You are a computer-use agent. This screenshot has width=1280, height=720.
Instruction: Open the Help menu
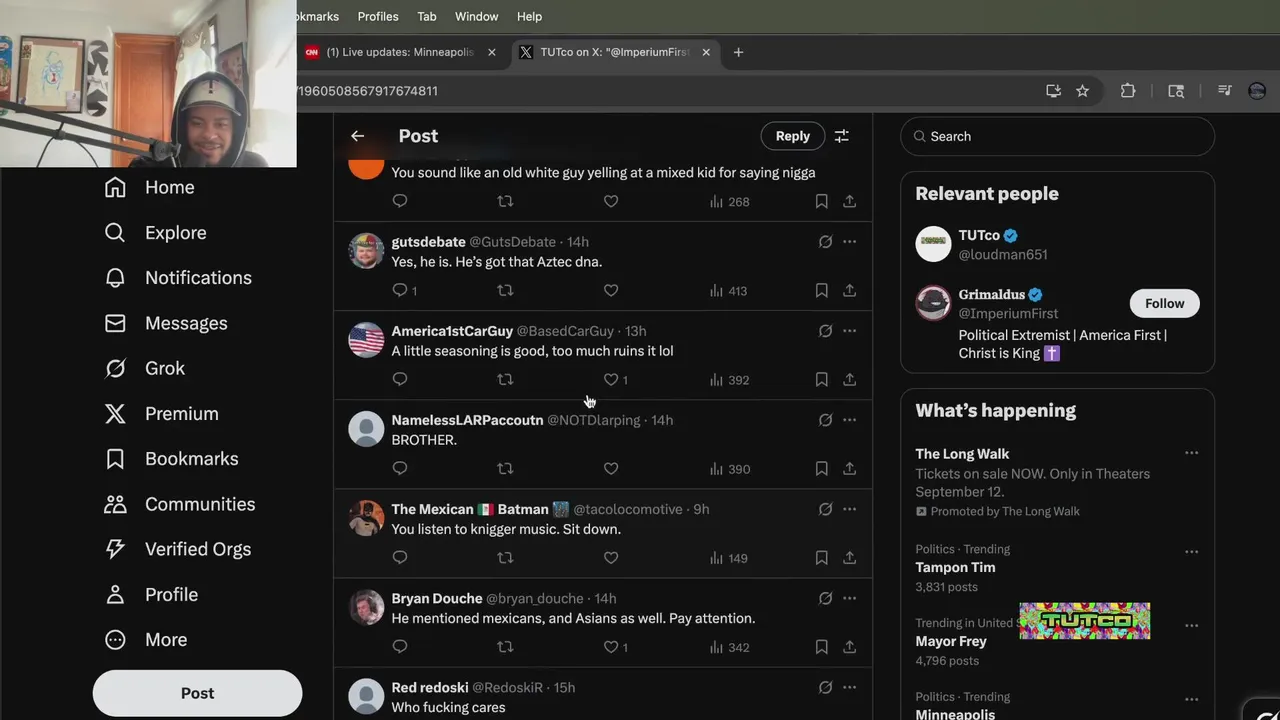coord(530,16)
